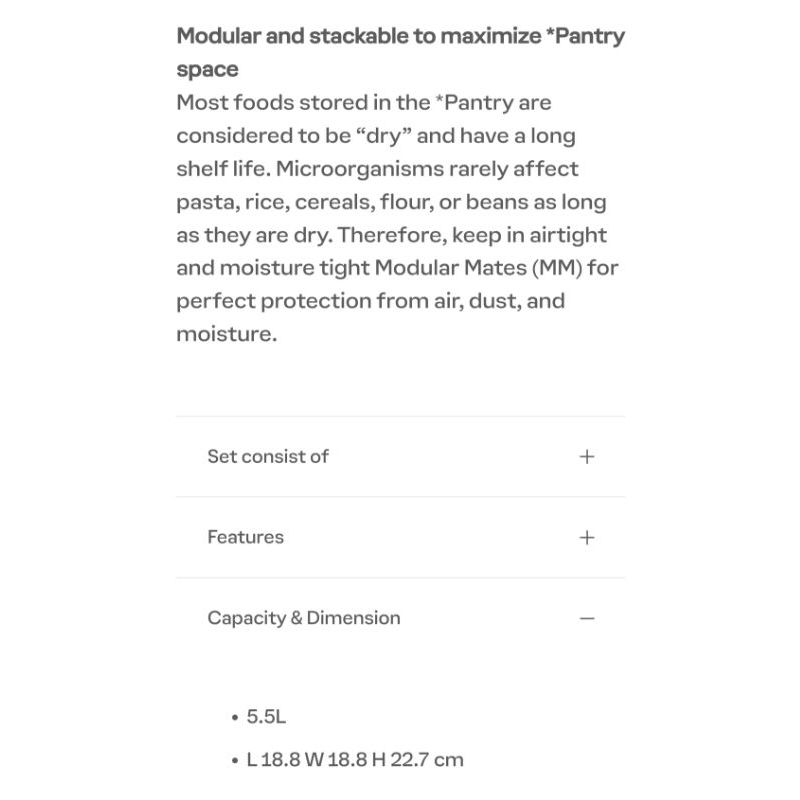Viewport: 800px width, 800px height.
Task: Expand the Set consist of section label
Action: [x=268, y=456]
